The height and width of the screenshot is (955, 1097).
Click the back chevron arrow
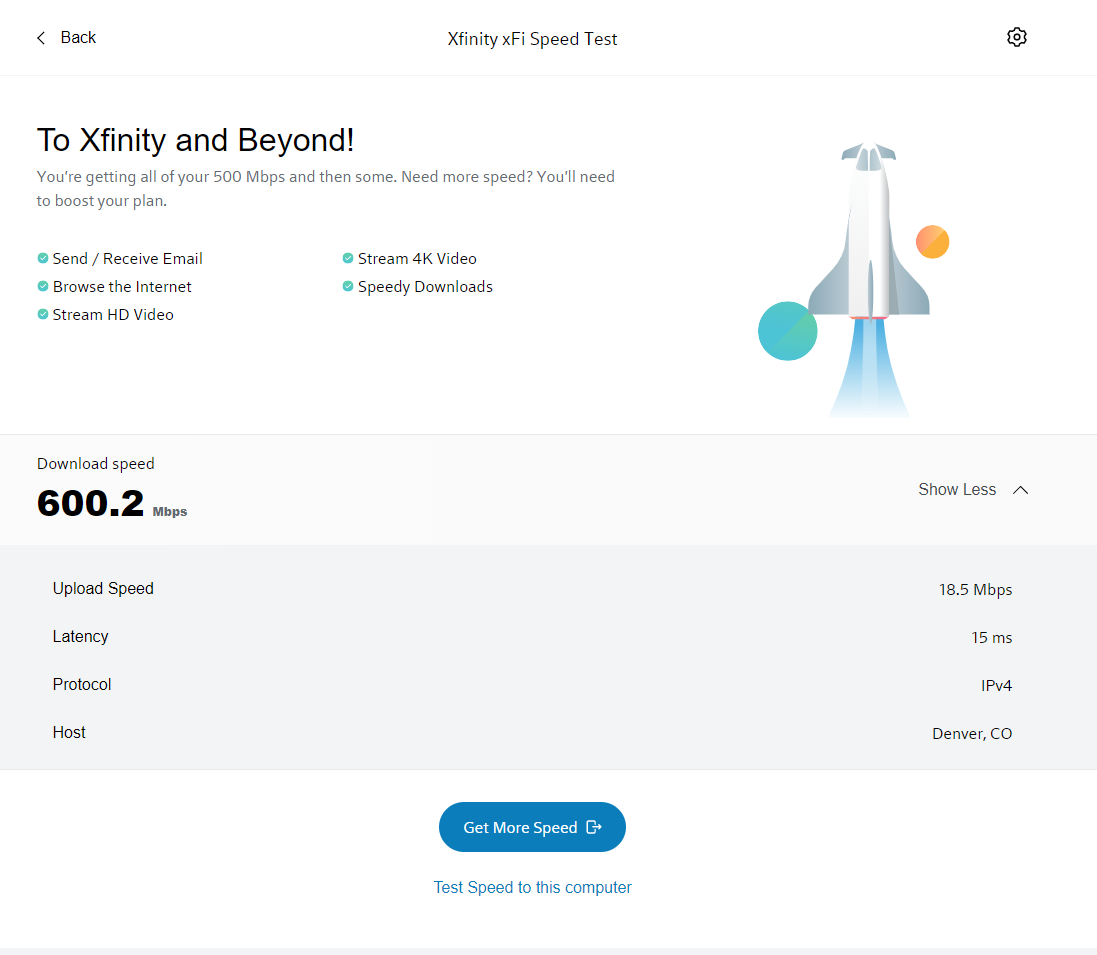(41, 38)
